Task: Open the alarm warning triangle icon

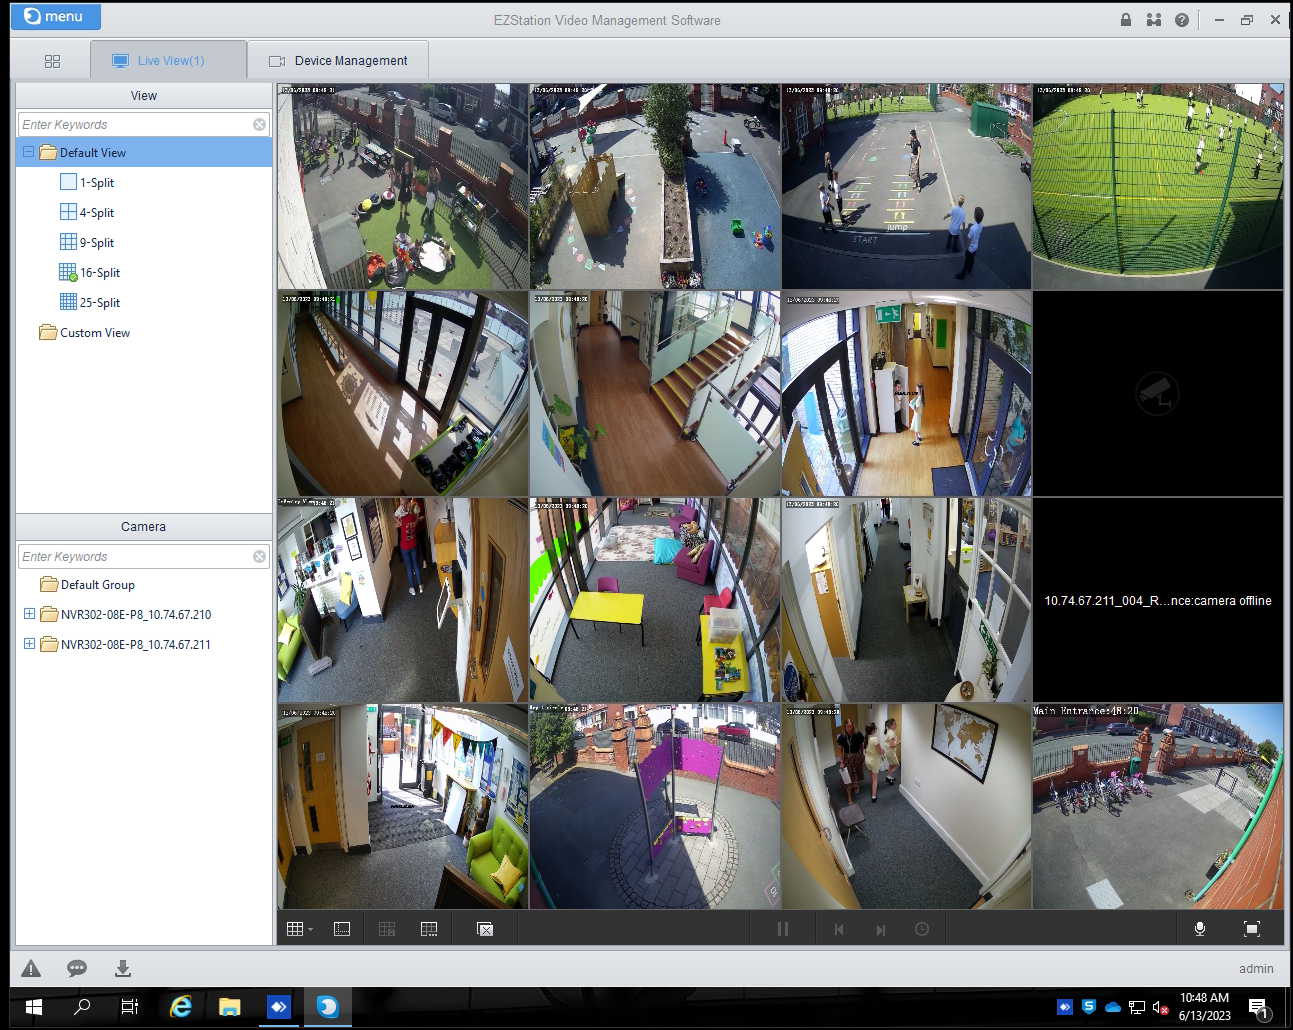Action: (x=31, y=968)
